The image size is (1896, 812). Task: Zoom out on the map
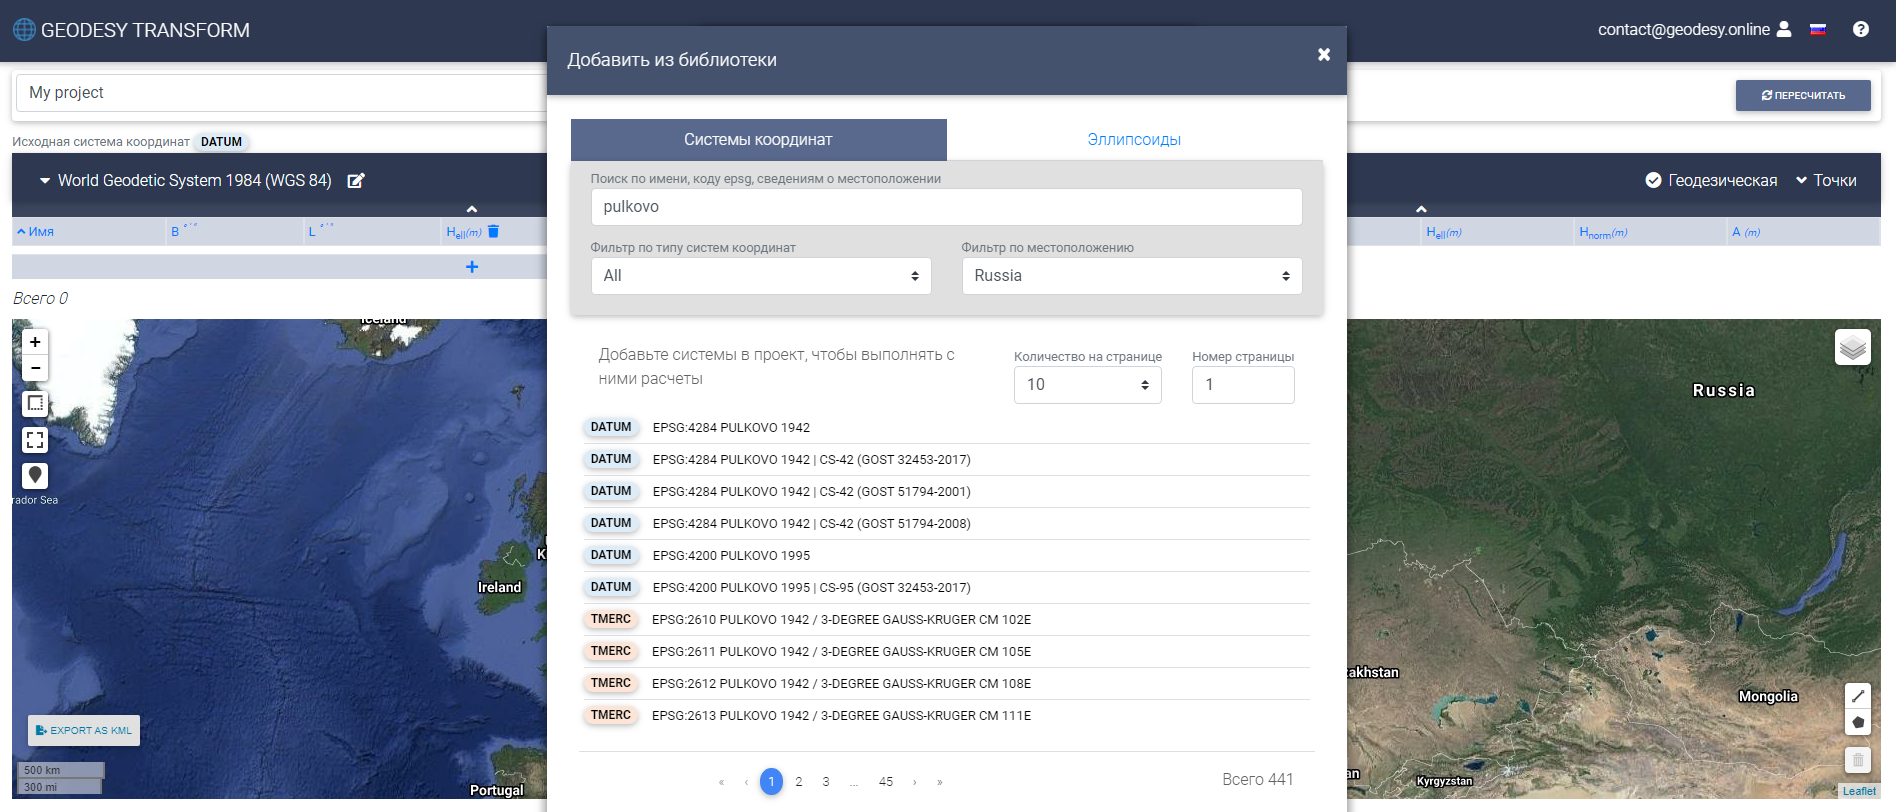click(x=35, y=368)
